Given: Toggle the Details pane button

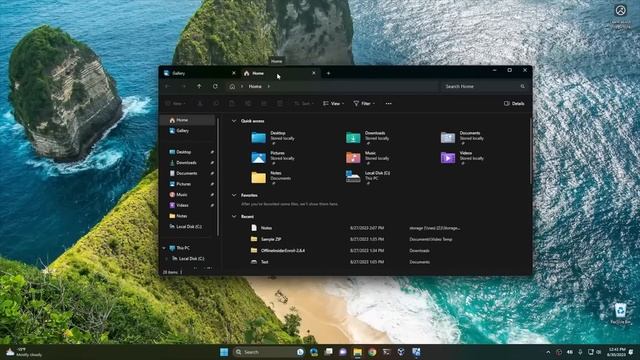Looking at the screenshot, I should 514,104.
